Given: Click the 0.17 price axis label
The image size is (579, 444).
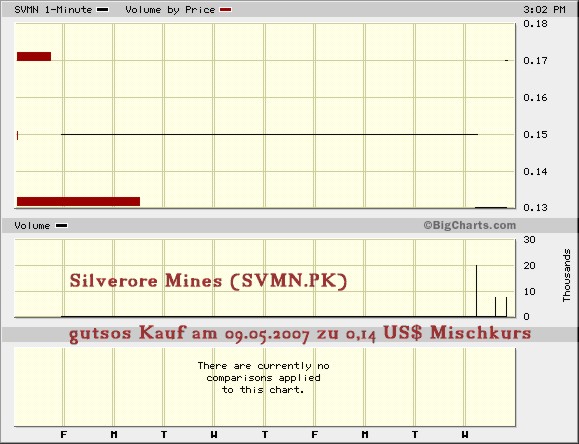Looking at the screenshot, I should tap(535, 60).
